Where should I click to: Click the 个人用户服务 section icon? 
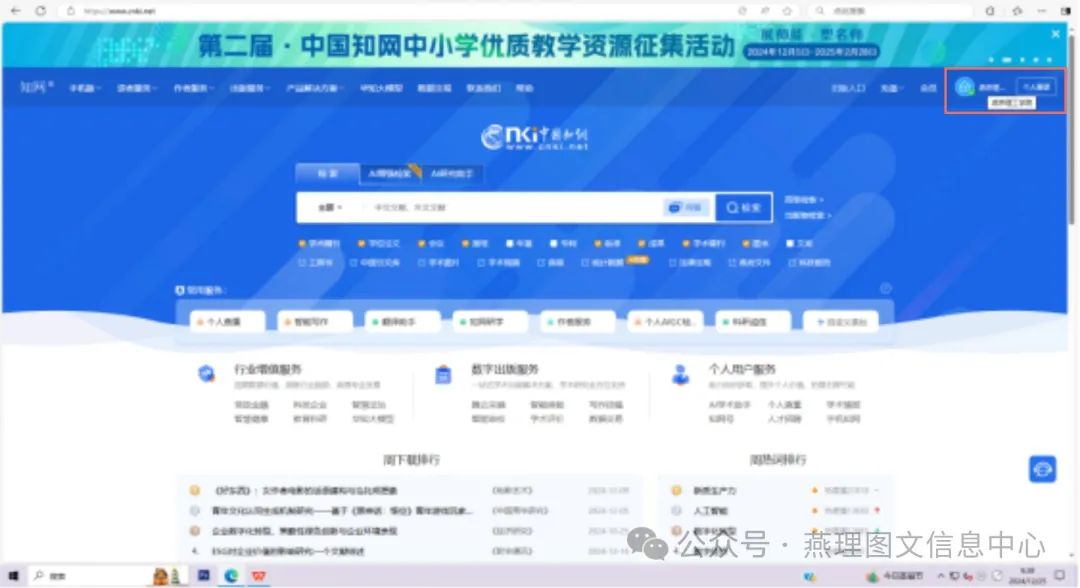tap(680, 374)
